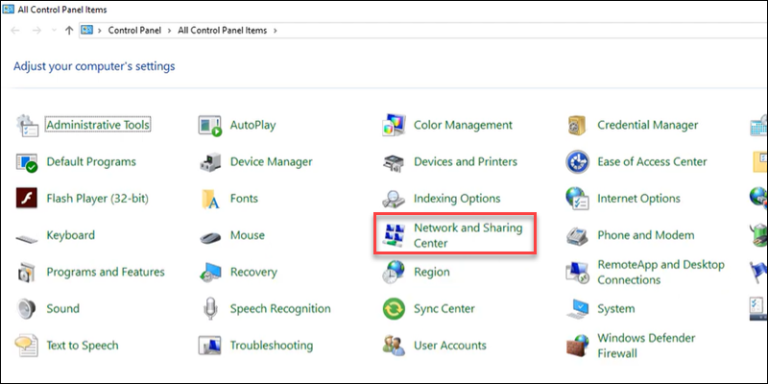This screenshot has height=384, width=768.
Task: Click the Control Panel breadcrumb
Action: pyautogui.click(x=134, y=30)
